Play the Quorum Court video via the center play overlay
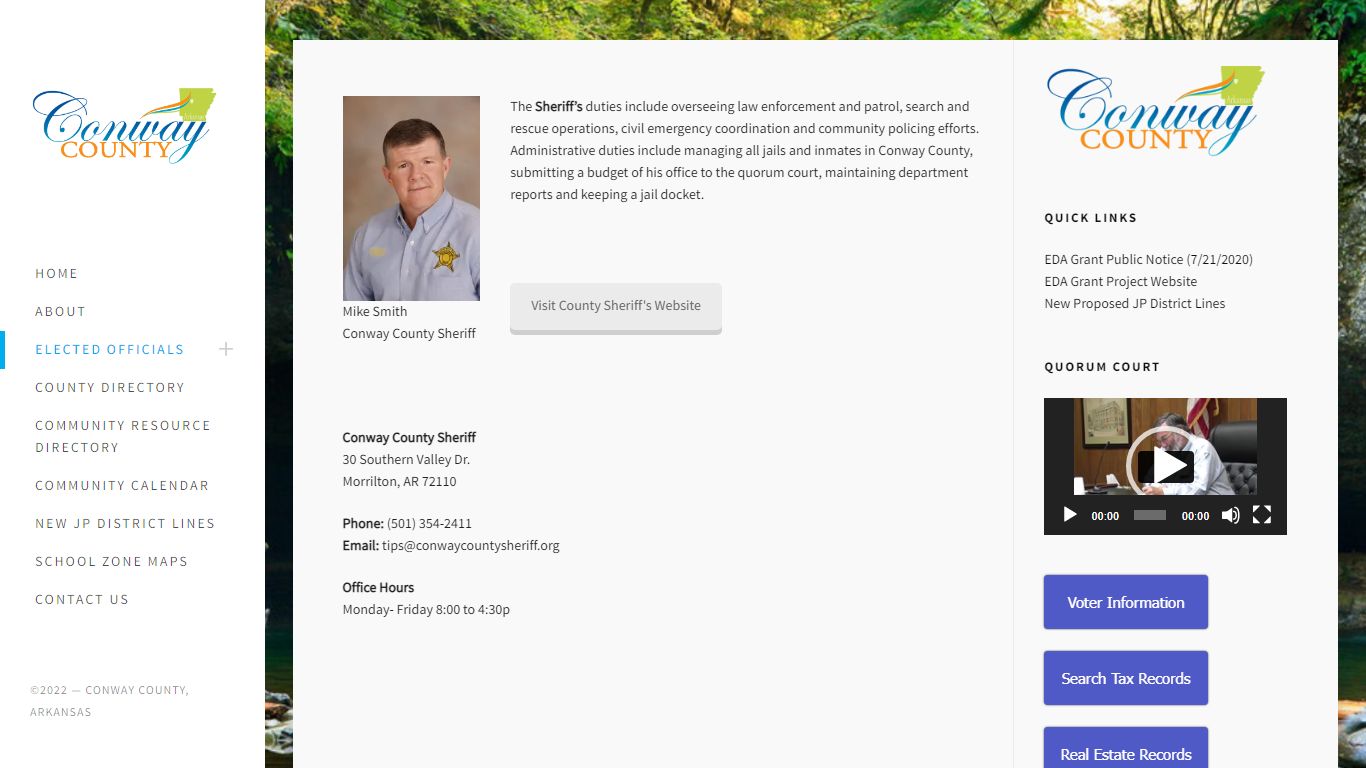 (x=1165, y=466)
